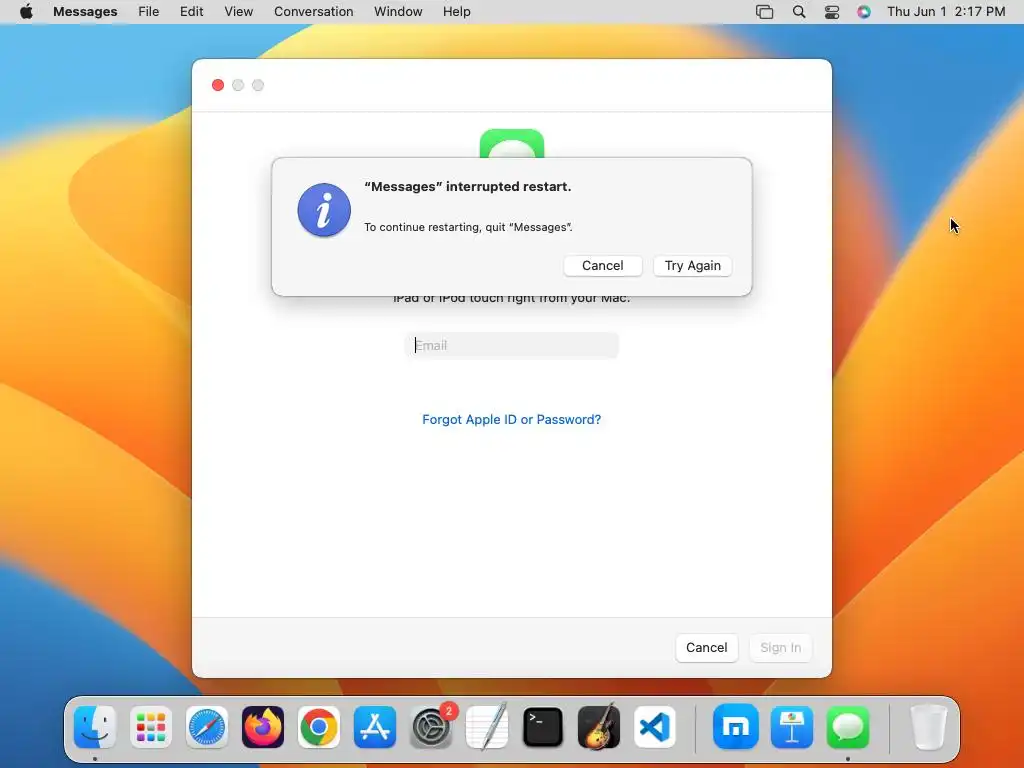Viewport: 1024px width, 768px height.
Task: Open Launchpad in the Dock
Action: click(151, 727)
